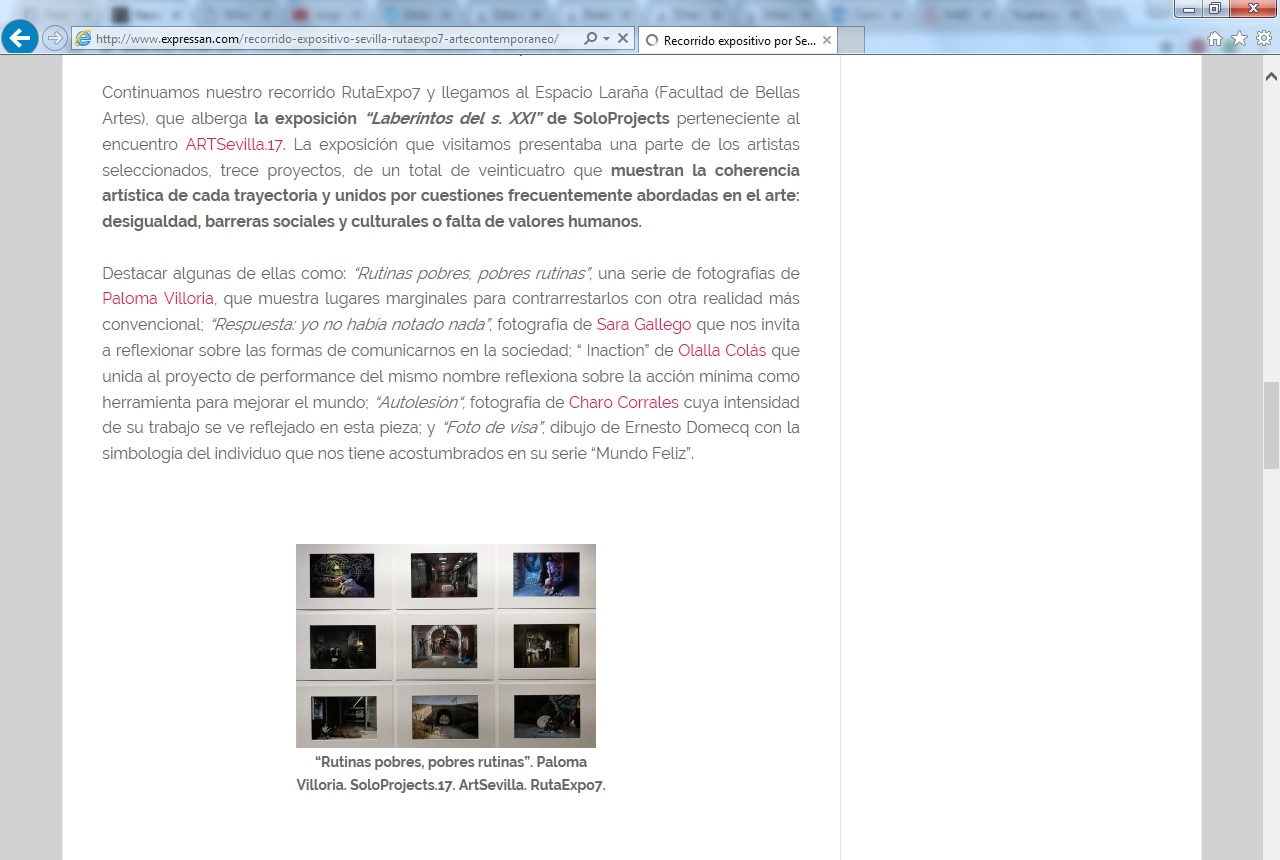Open the Tools gear icon
Viewport: 1280px width, 860px height.
point(1263,39)
